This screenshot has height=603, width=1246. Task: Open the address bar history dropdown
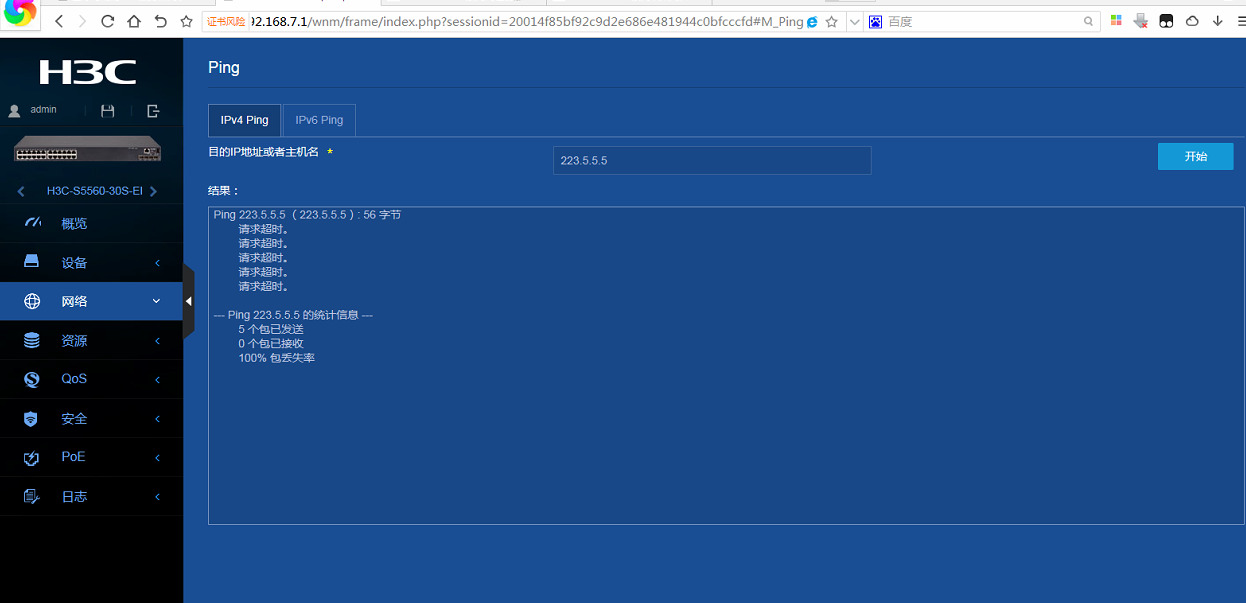[853, 21]
